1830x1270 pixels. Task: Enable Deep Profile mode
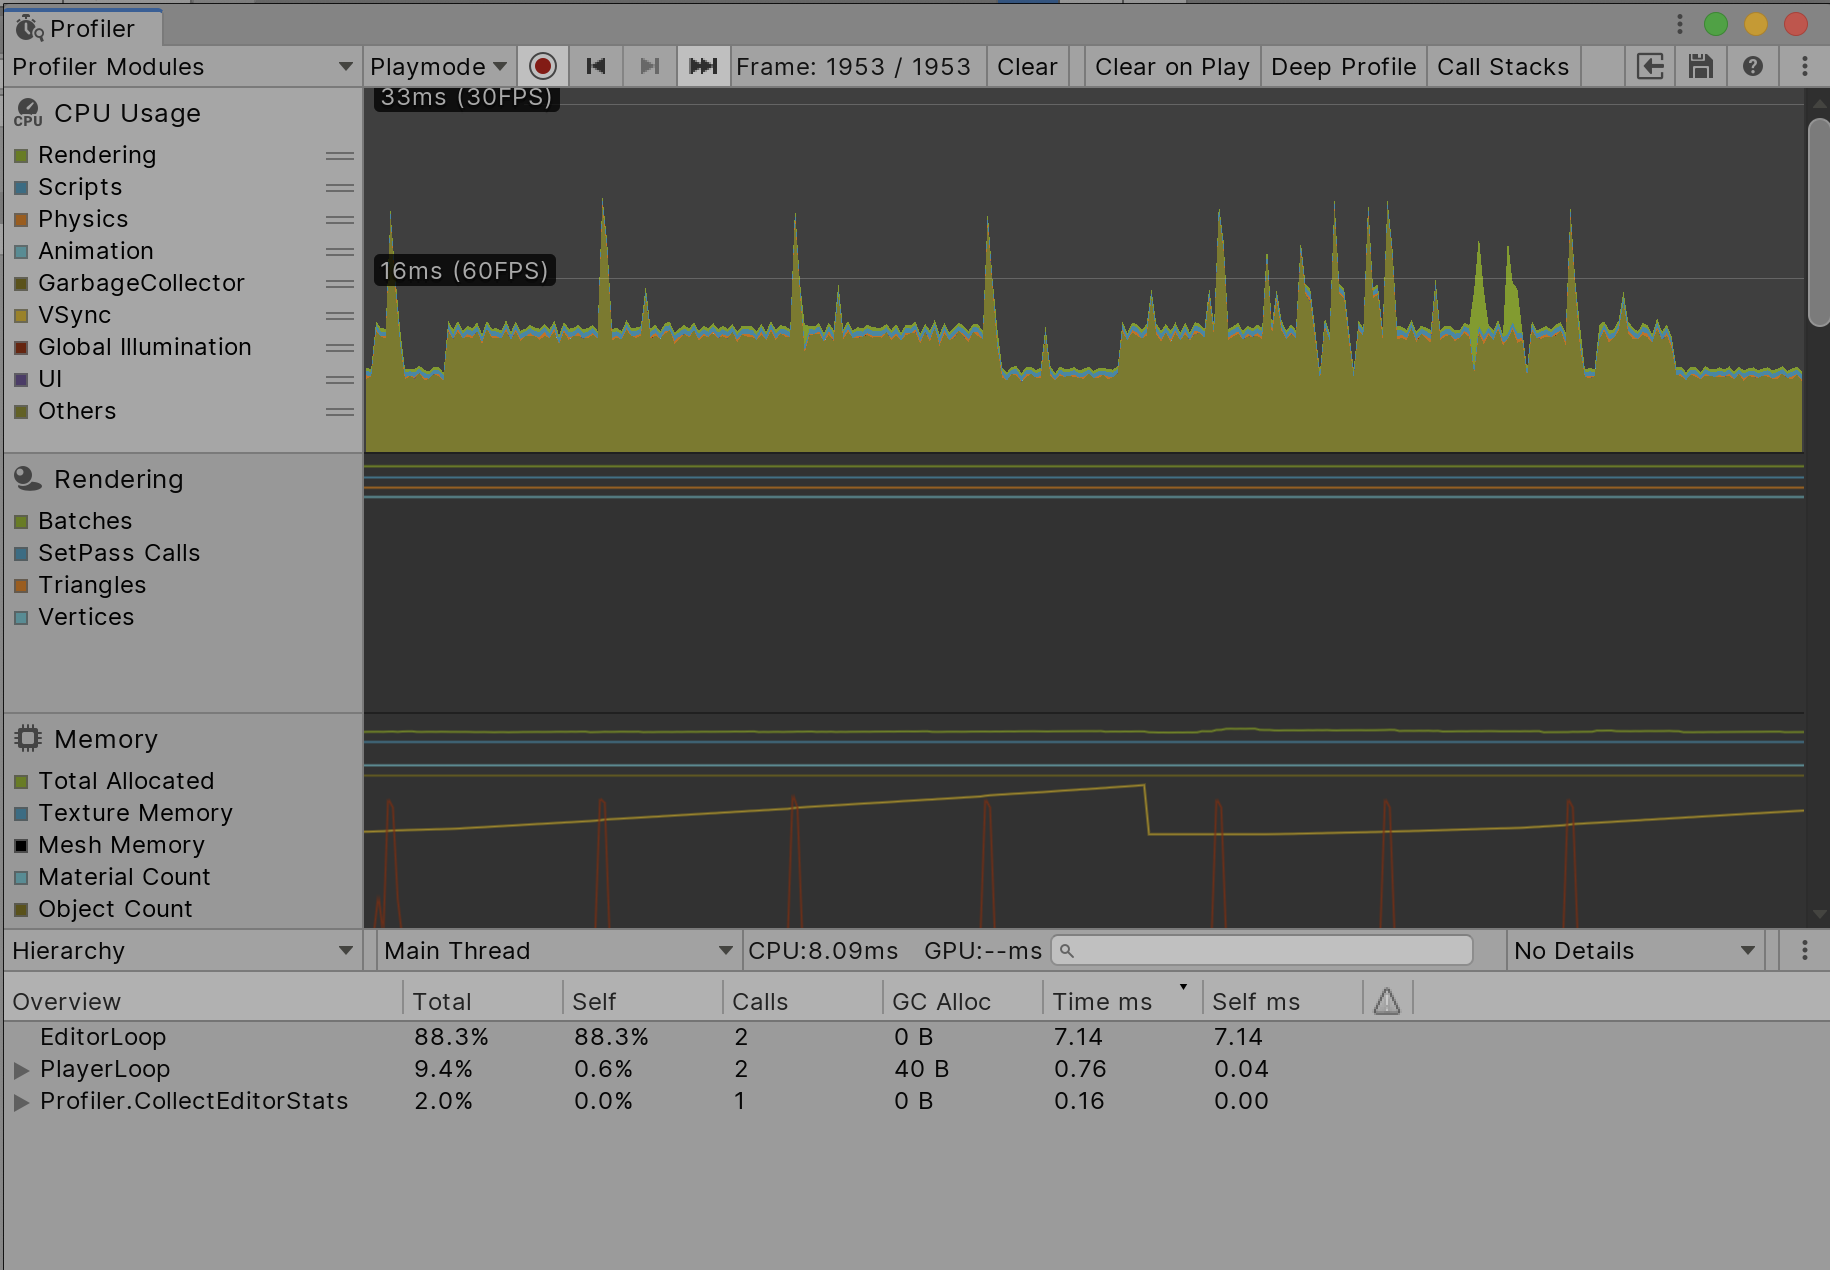click(1343, 66)
